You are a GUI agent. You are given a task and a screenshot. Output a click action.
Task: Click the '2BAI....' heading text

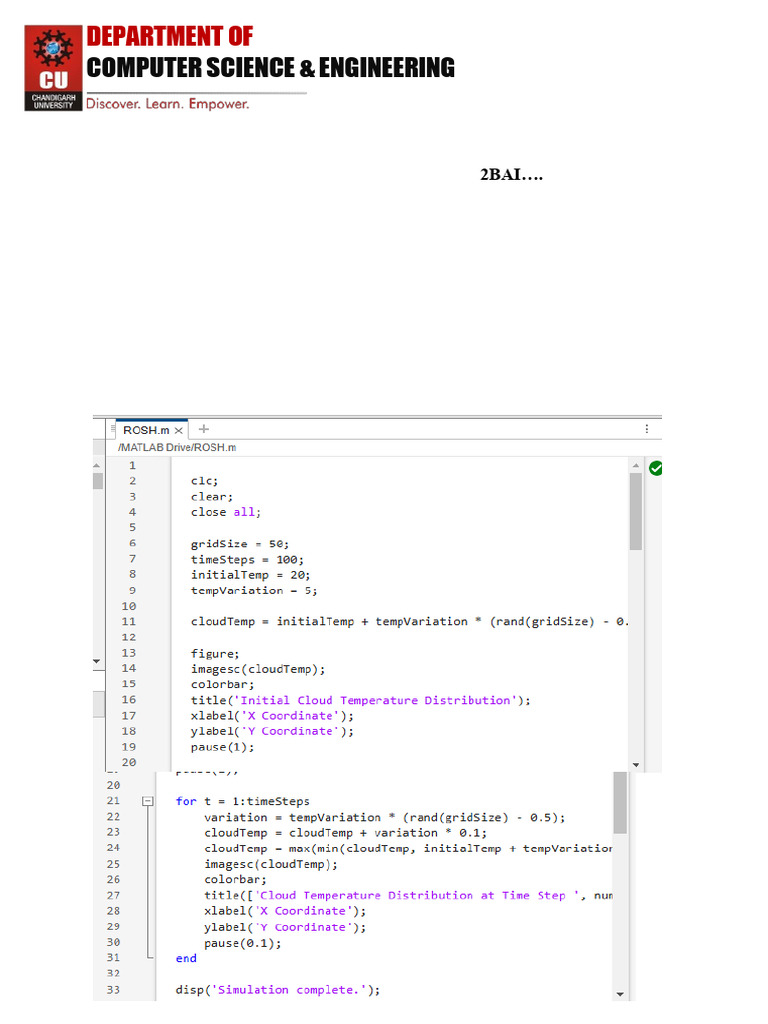(x=511, y=175)
